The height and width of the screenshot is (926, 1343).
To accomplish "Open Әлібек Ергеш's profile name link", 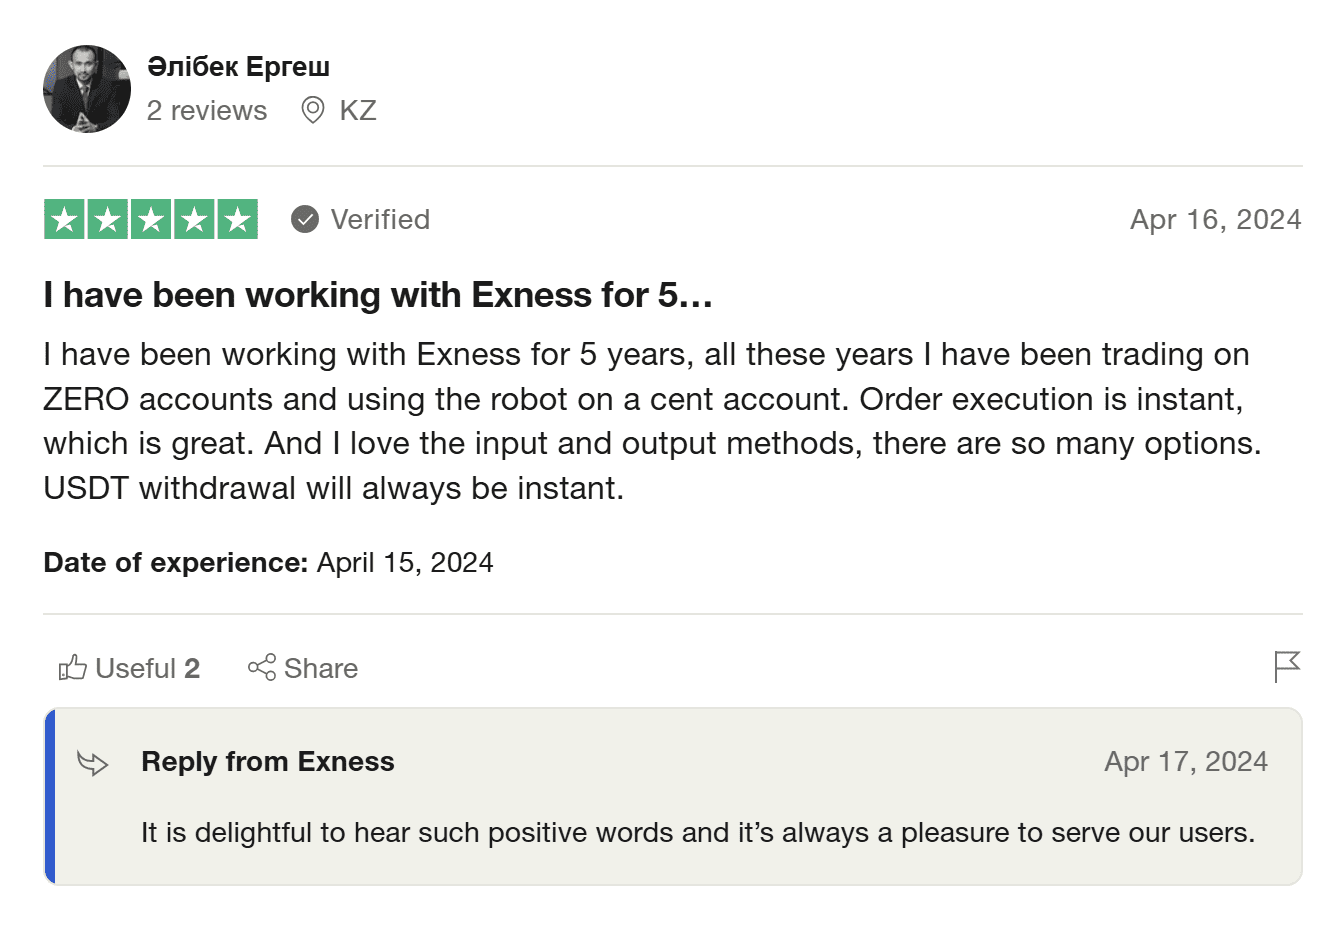I will 238,67.
